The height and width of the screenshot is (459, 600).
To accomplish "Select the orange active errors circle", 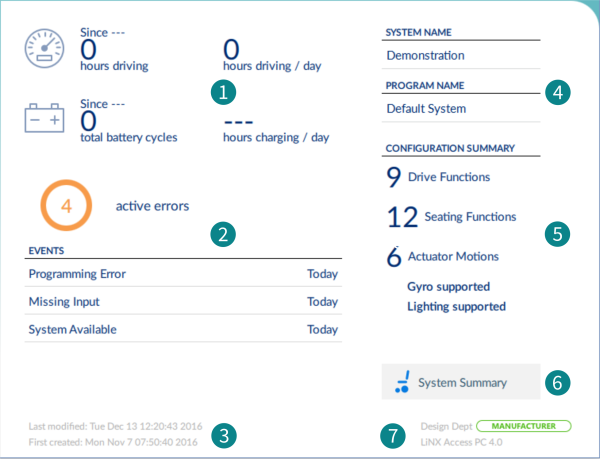I will click(x=66, y=205).
